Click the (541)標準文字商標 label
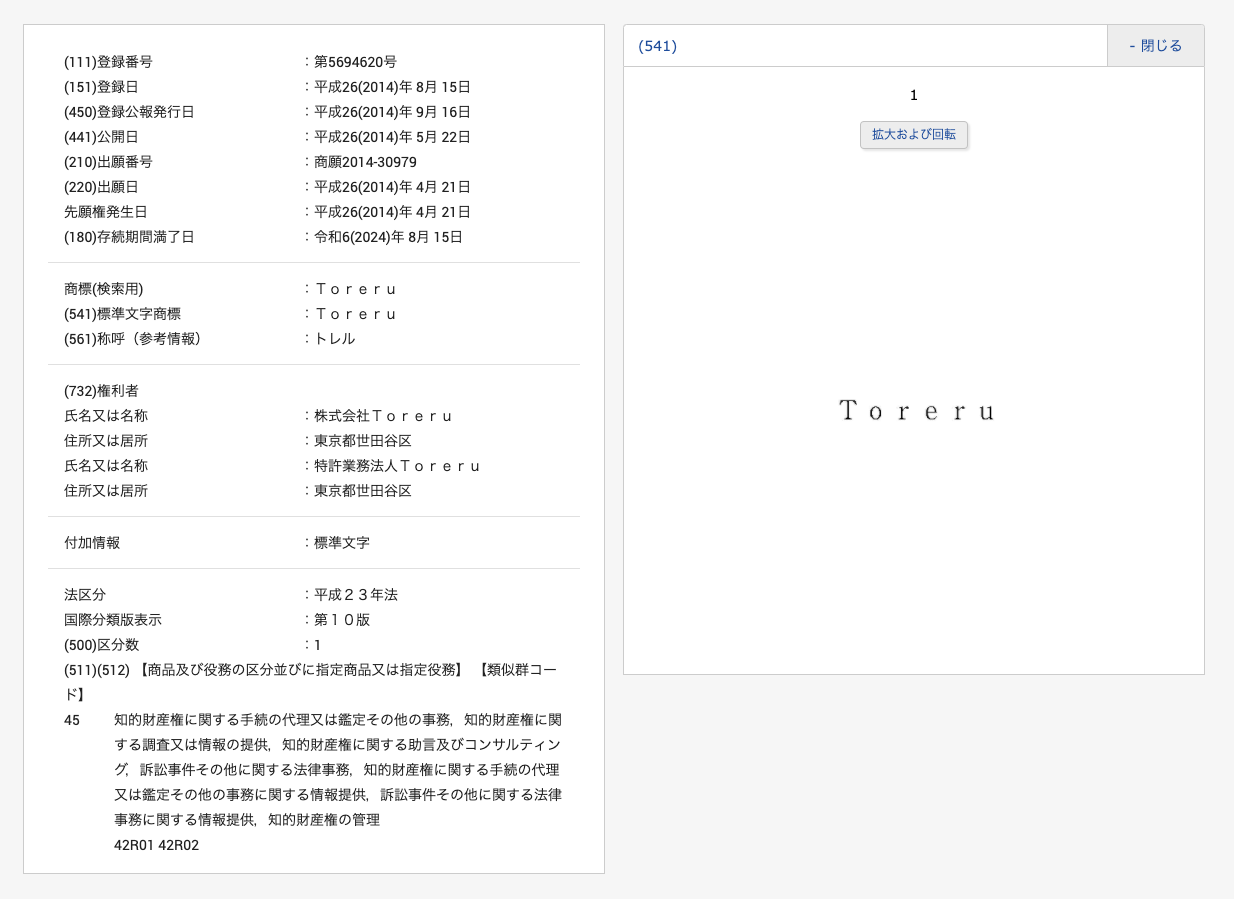 coord(122,314)
